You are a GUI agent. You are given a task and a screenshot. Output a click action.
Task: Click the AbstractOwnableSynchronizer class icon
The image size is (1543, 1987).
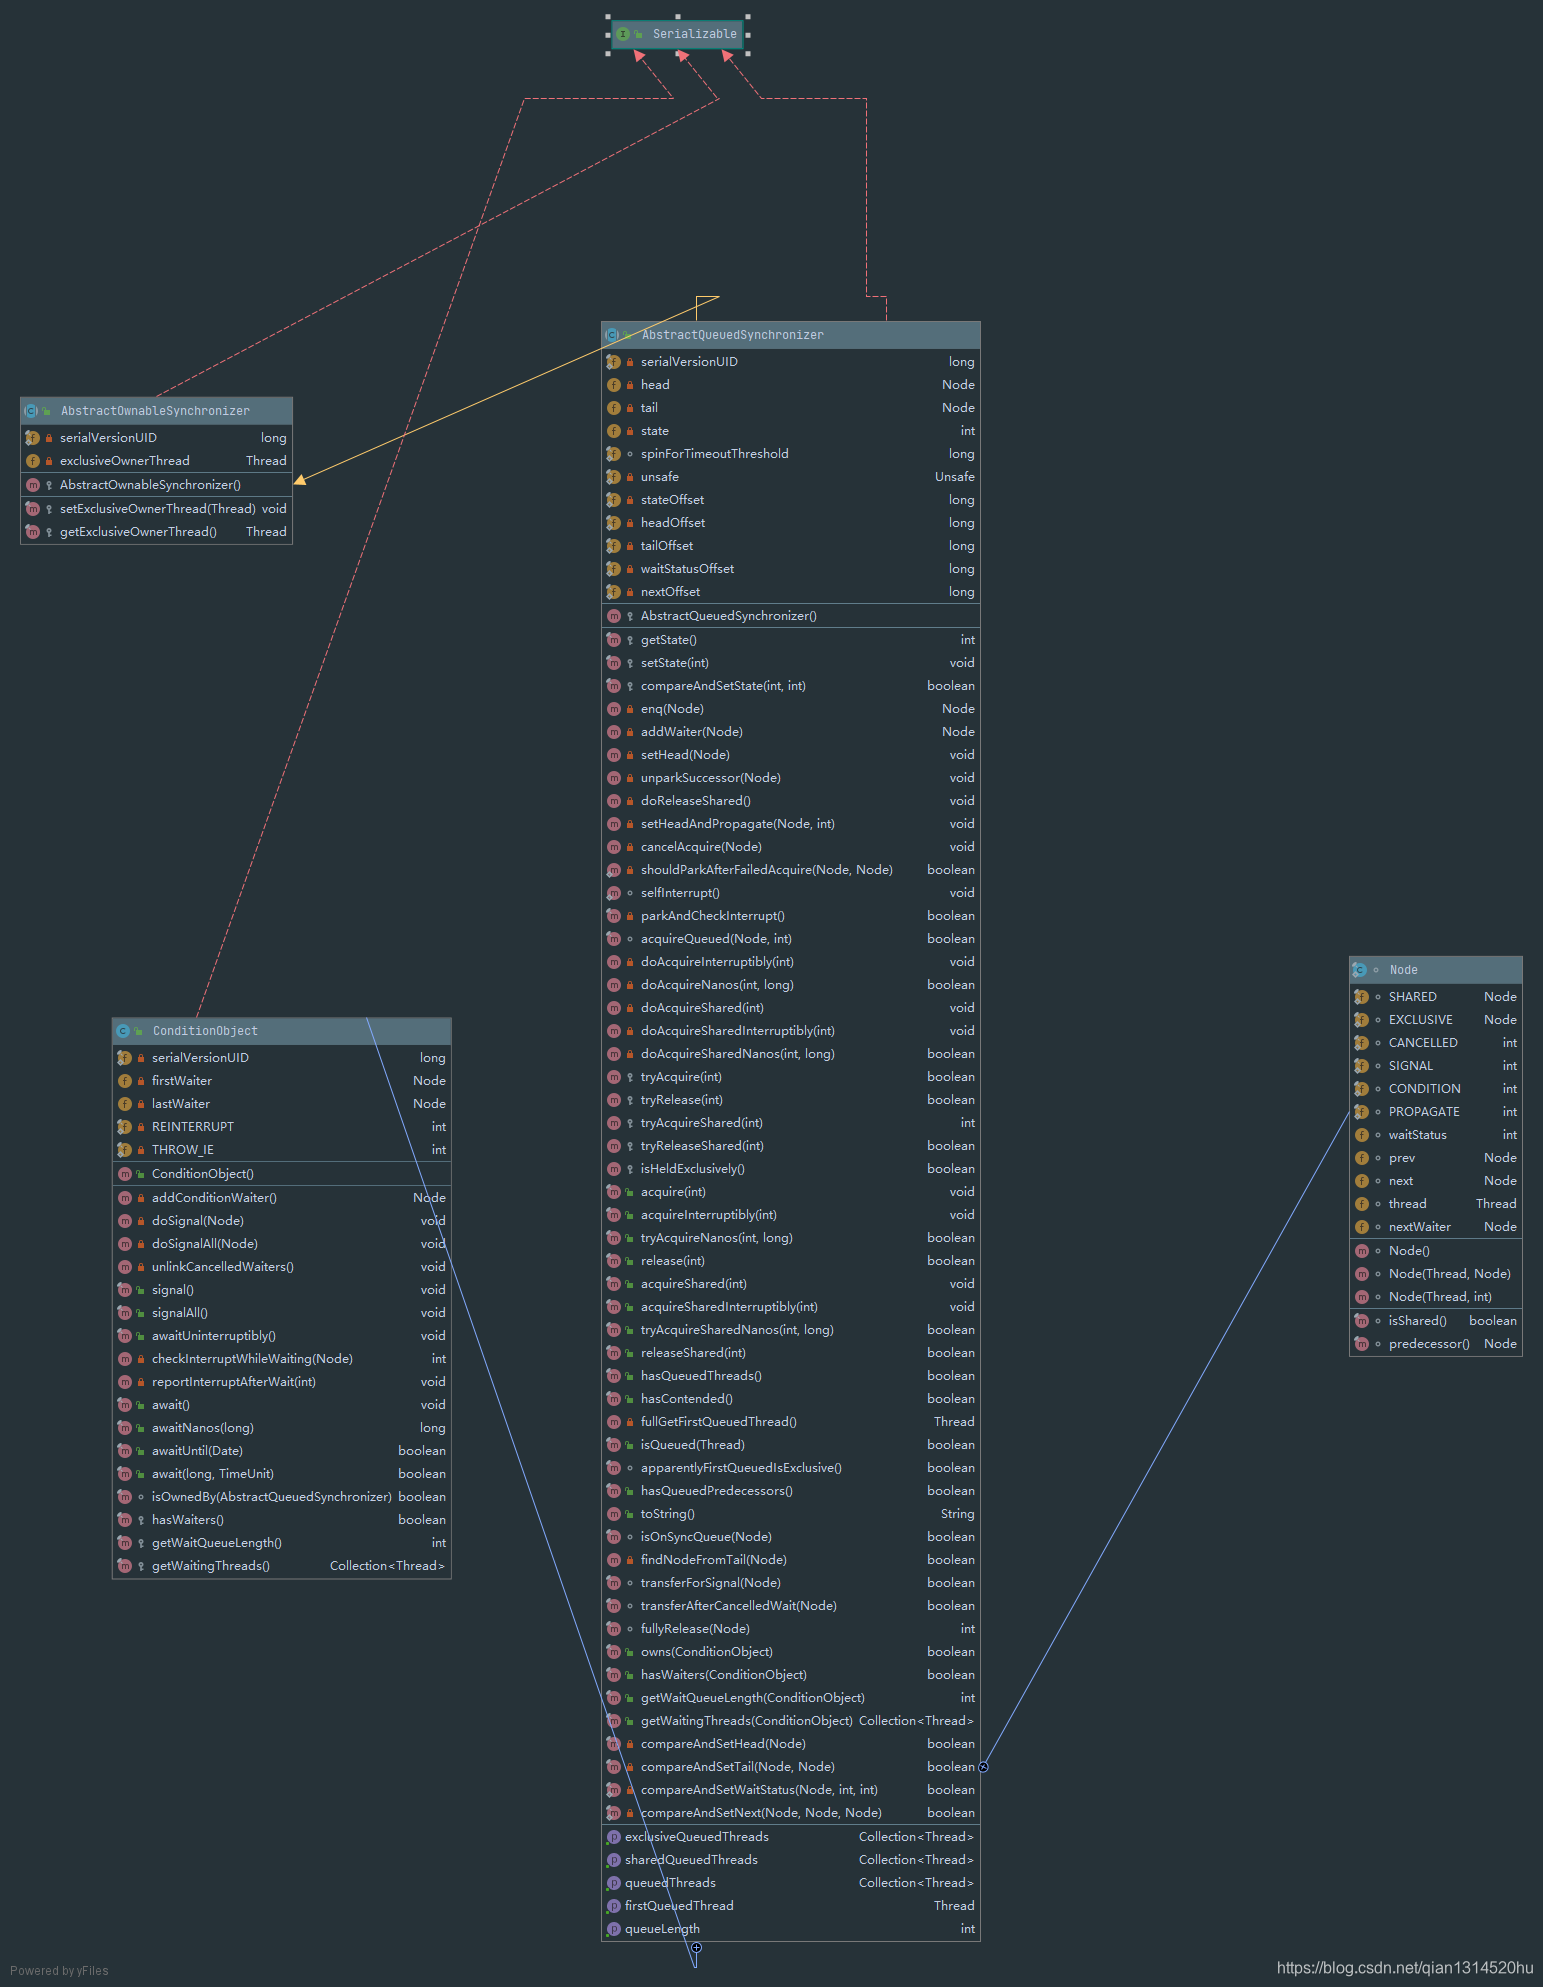(x=31, y=411)
